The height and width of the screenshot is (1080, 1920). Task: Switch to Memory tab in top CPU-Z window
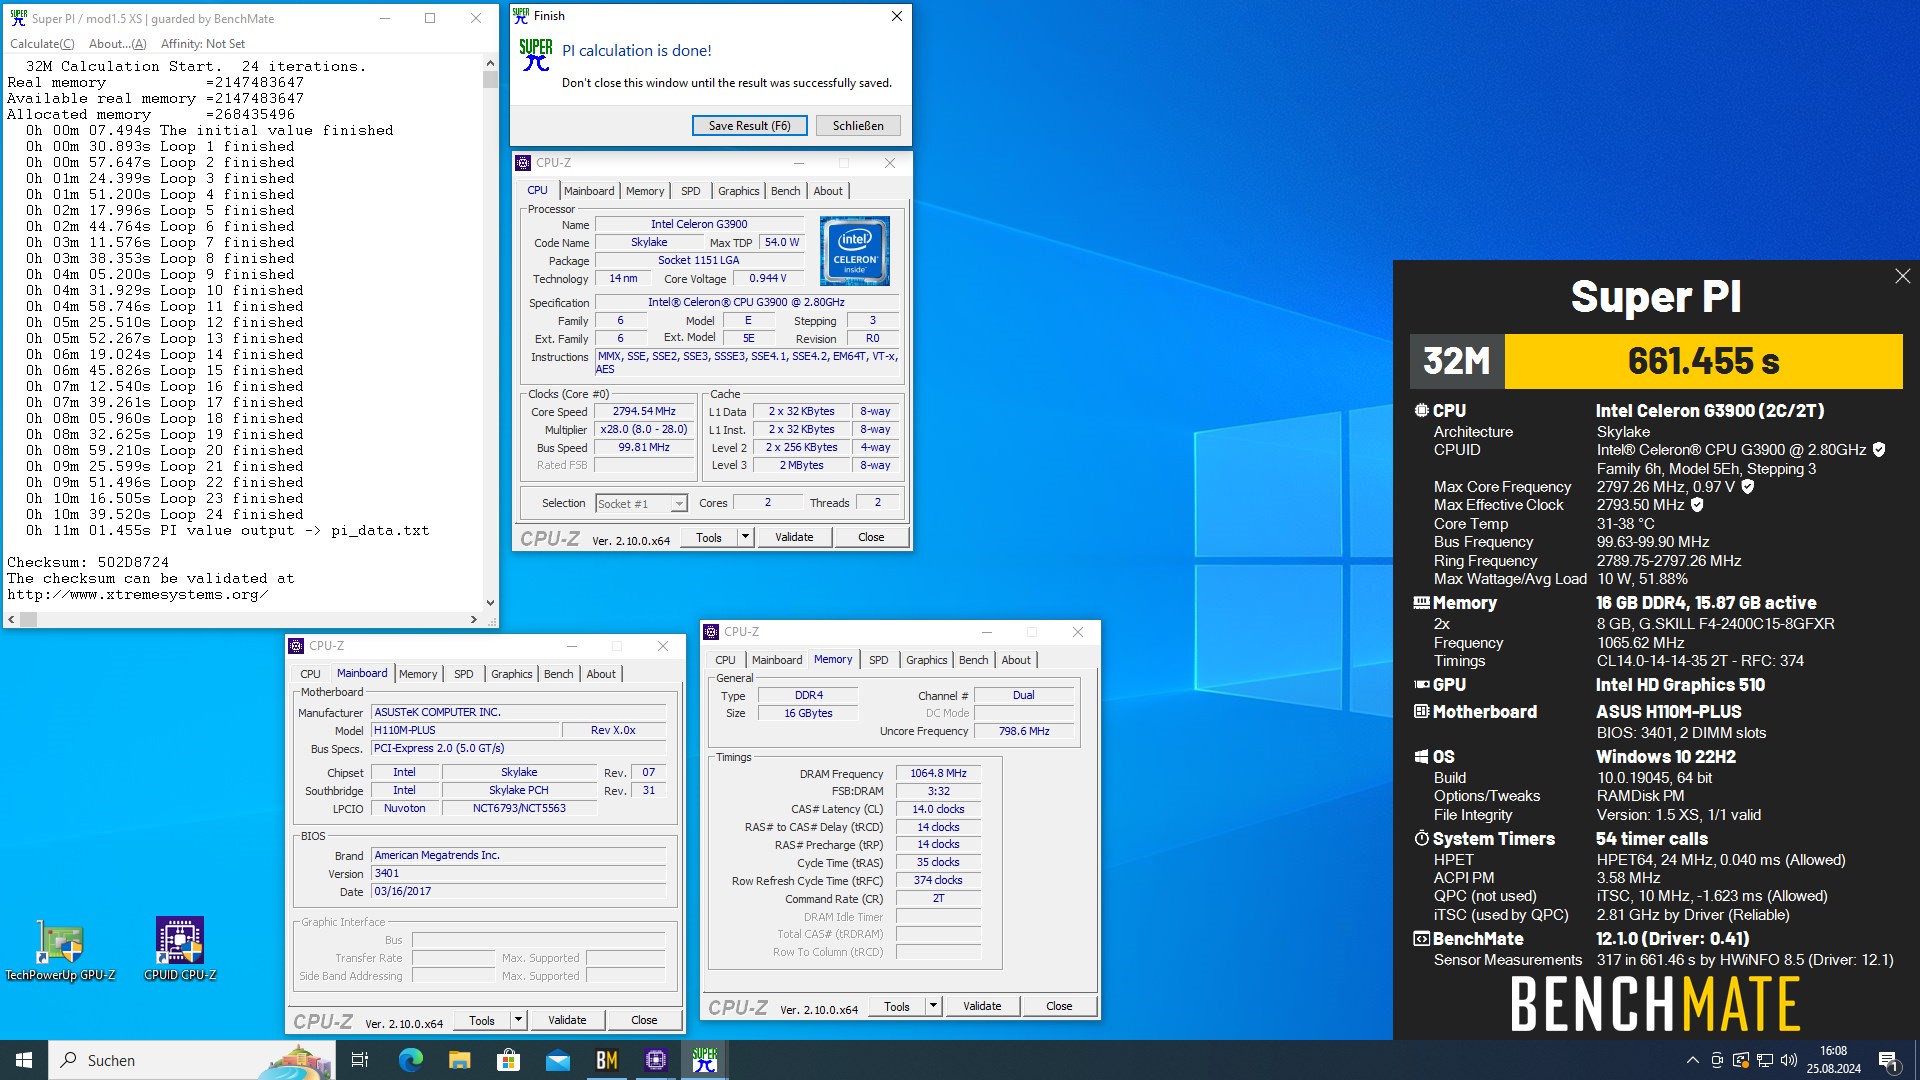coord(645,191)
